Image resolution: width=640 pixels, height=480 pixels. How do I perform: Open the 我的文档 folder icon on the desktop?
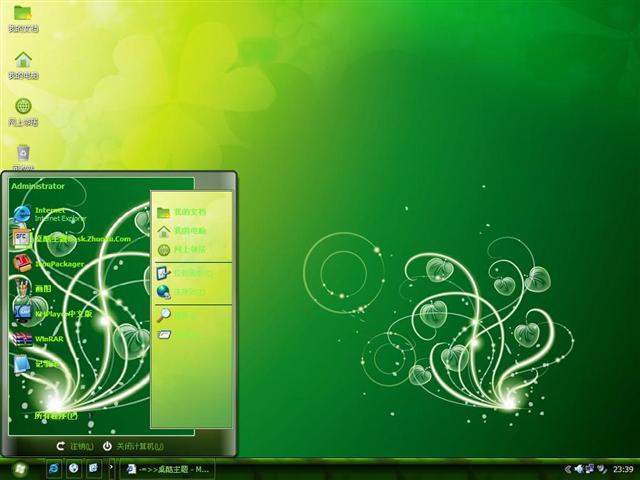[23, 18]
